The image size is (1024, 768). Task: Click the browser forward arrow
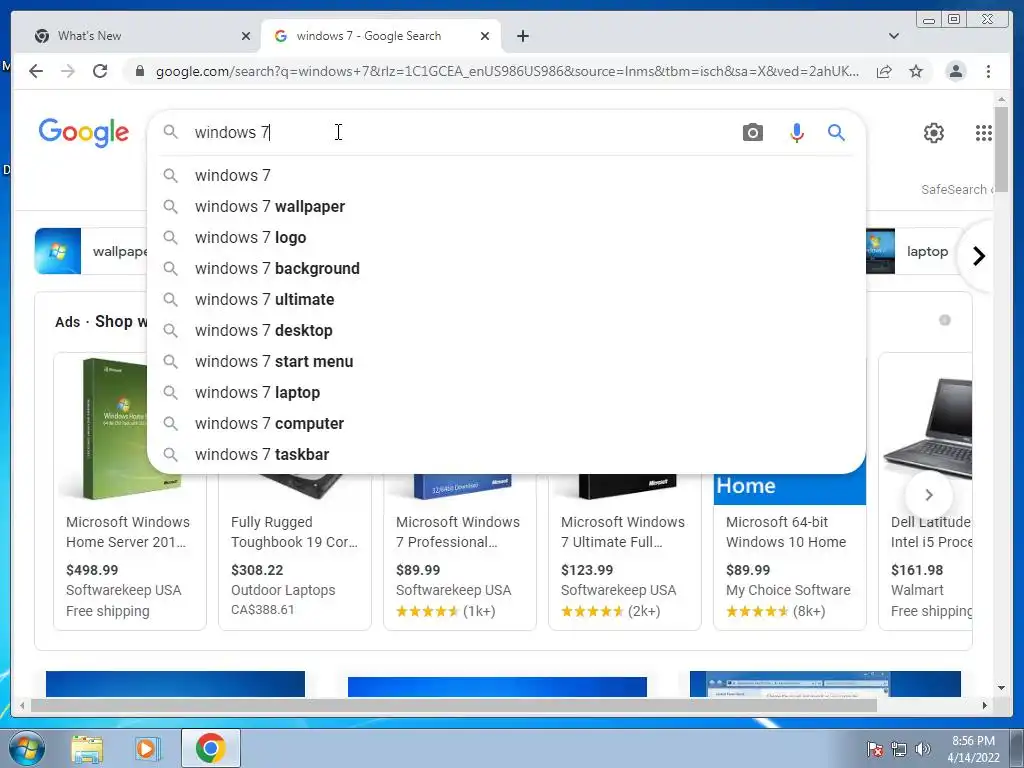[x=68, y=71]
